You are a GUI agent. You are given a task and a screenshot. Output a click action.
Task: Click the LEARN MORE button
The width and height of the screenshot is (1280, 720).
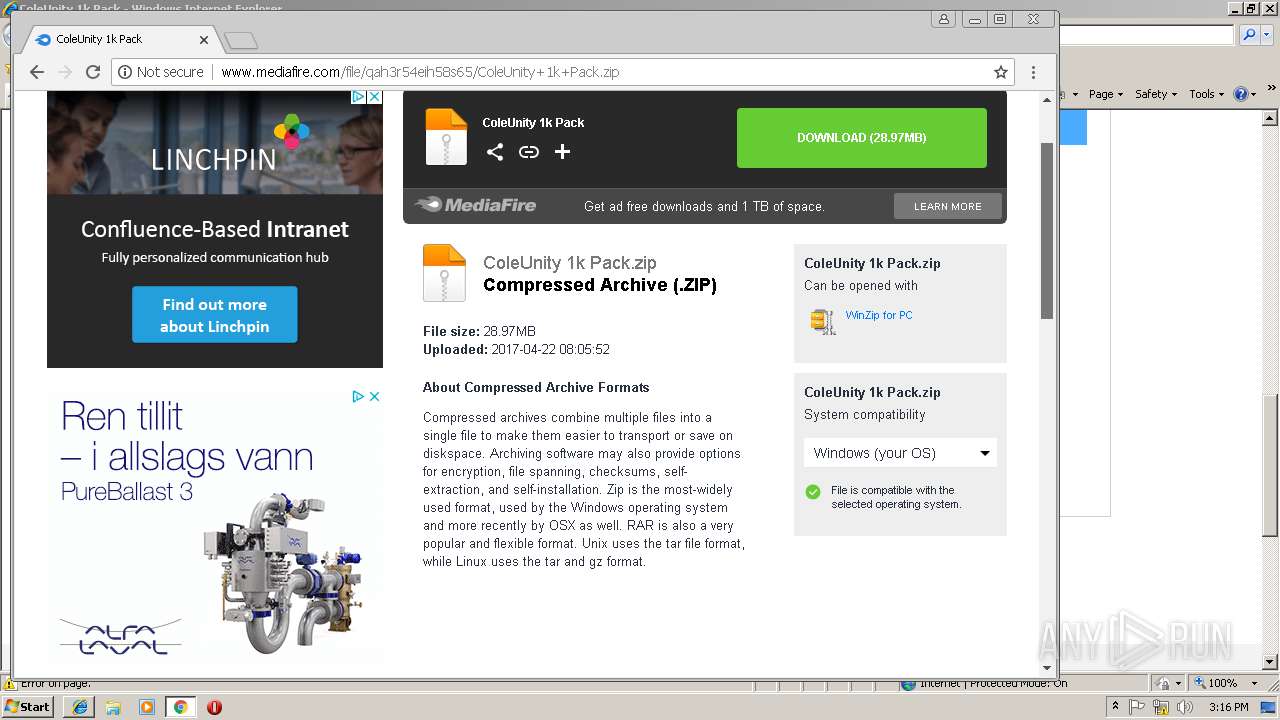point(947,206)
